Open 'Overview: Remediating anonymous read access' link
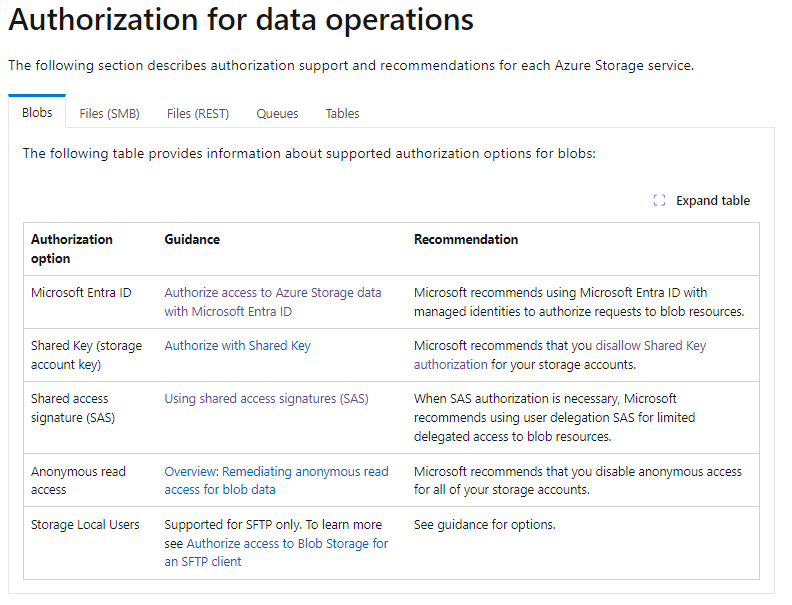 (x=276, y=480)
